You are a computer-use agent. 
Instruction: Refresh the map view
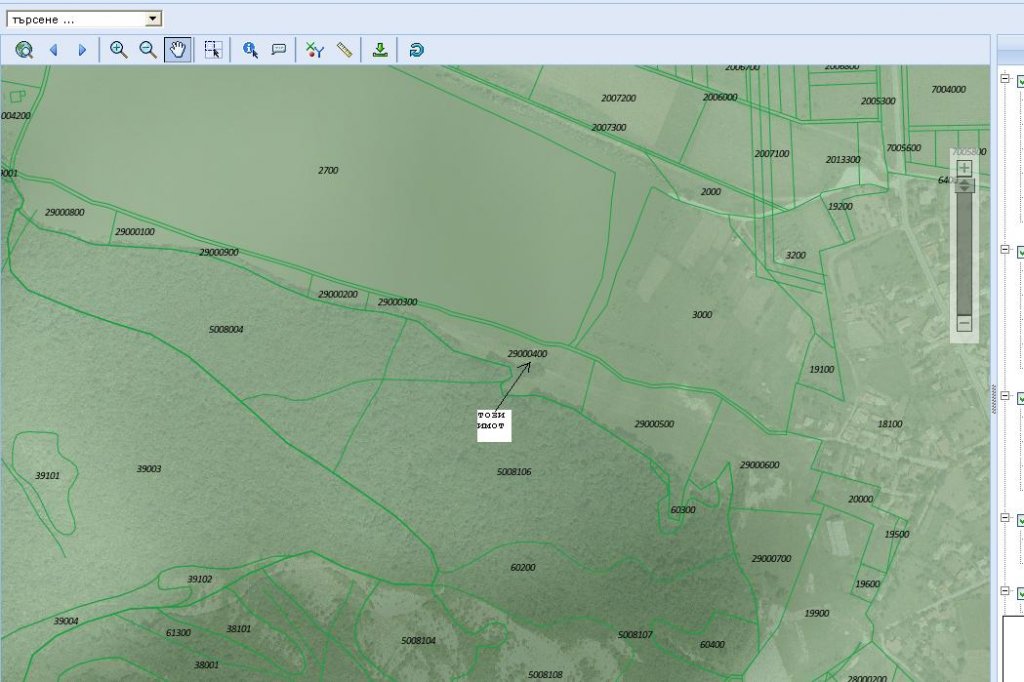click(416, 50)
